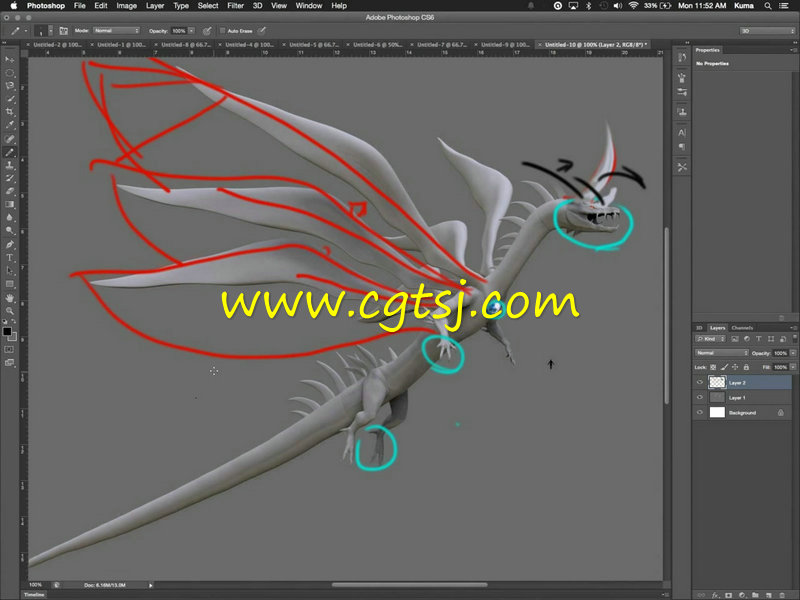Select the History Brush tool

pyautogui.click(x=9, y=178)
